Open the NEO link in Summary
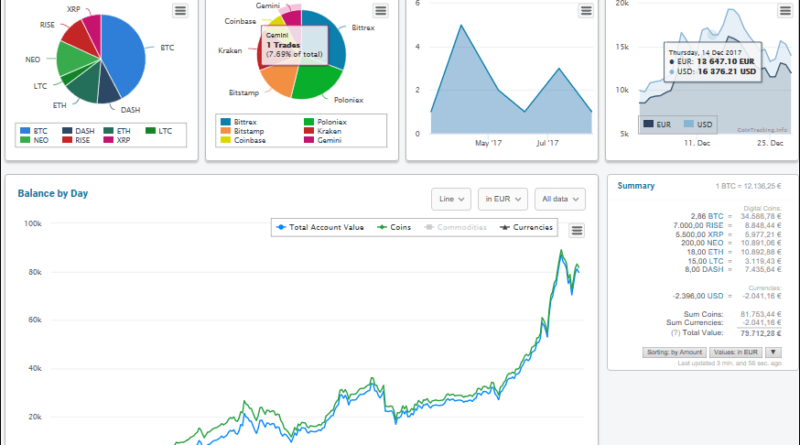The image size is (800, 445). tap(715, 243)
